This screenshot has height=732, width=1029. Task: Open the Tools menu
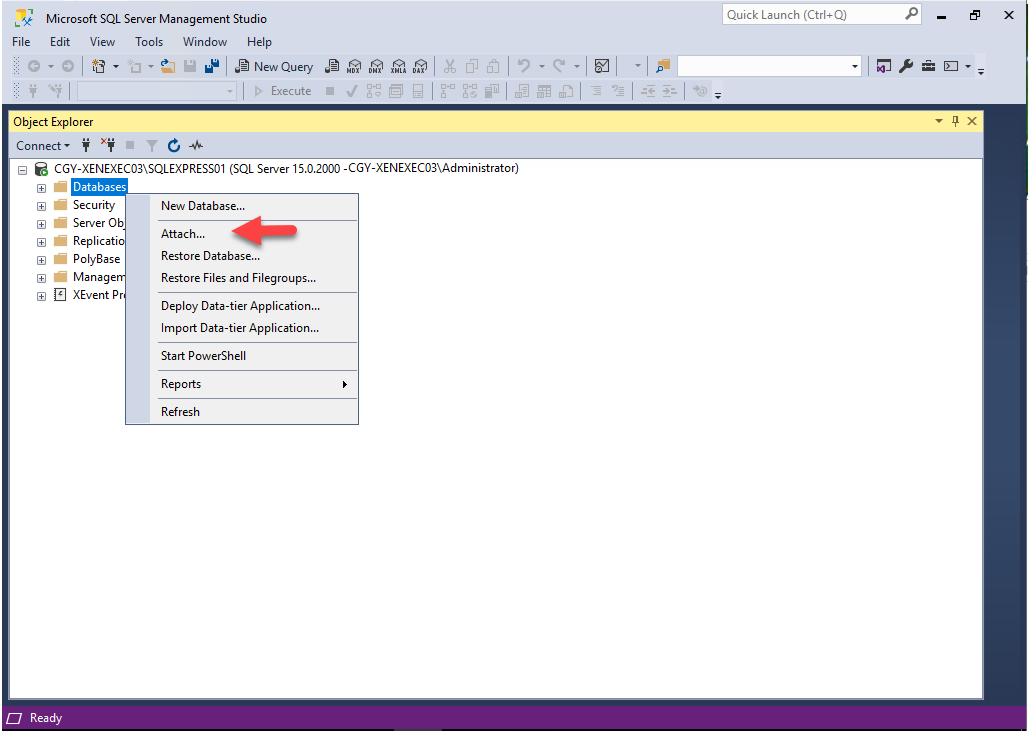pyautogui.click(x=149, y=42)
